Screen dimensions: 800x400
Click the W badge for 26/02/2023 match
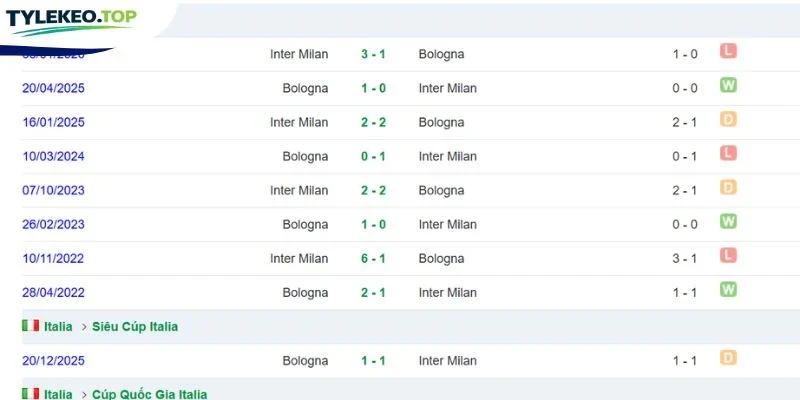(x=728, y=221)
